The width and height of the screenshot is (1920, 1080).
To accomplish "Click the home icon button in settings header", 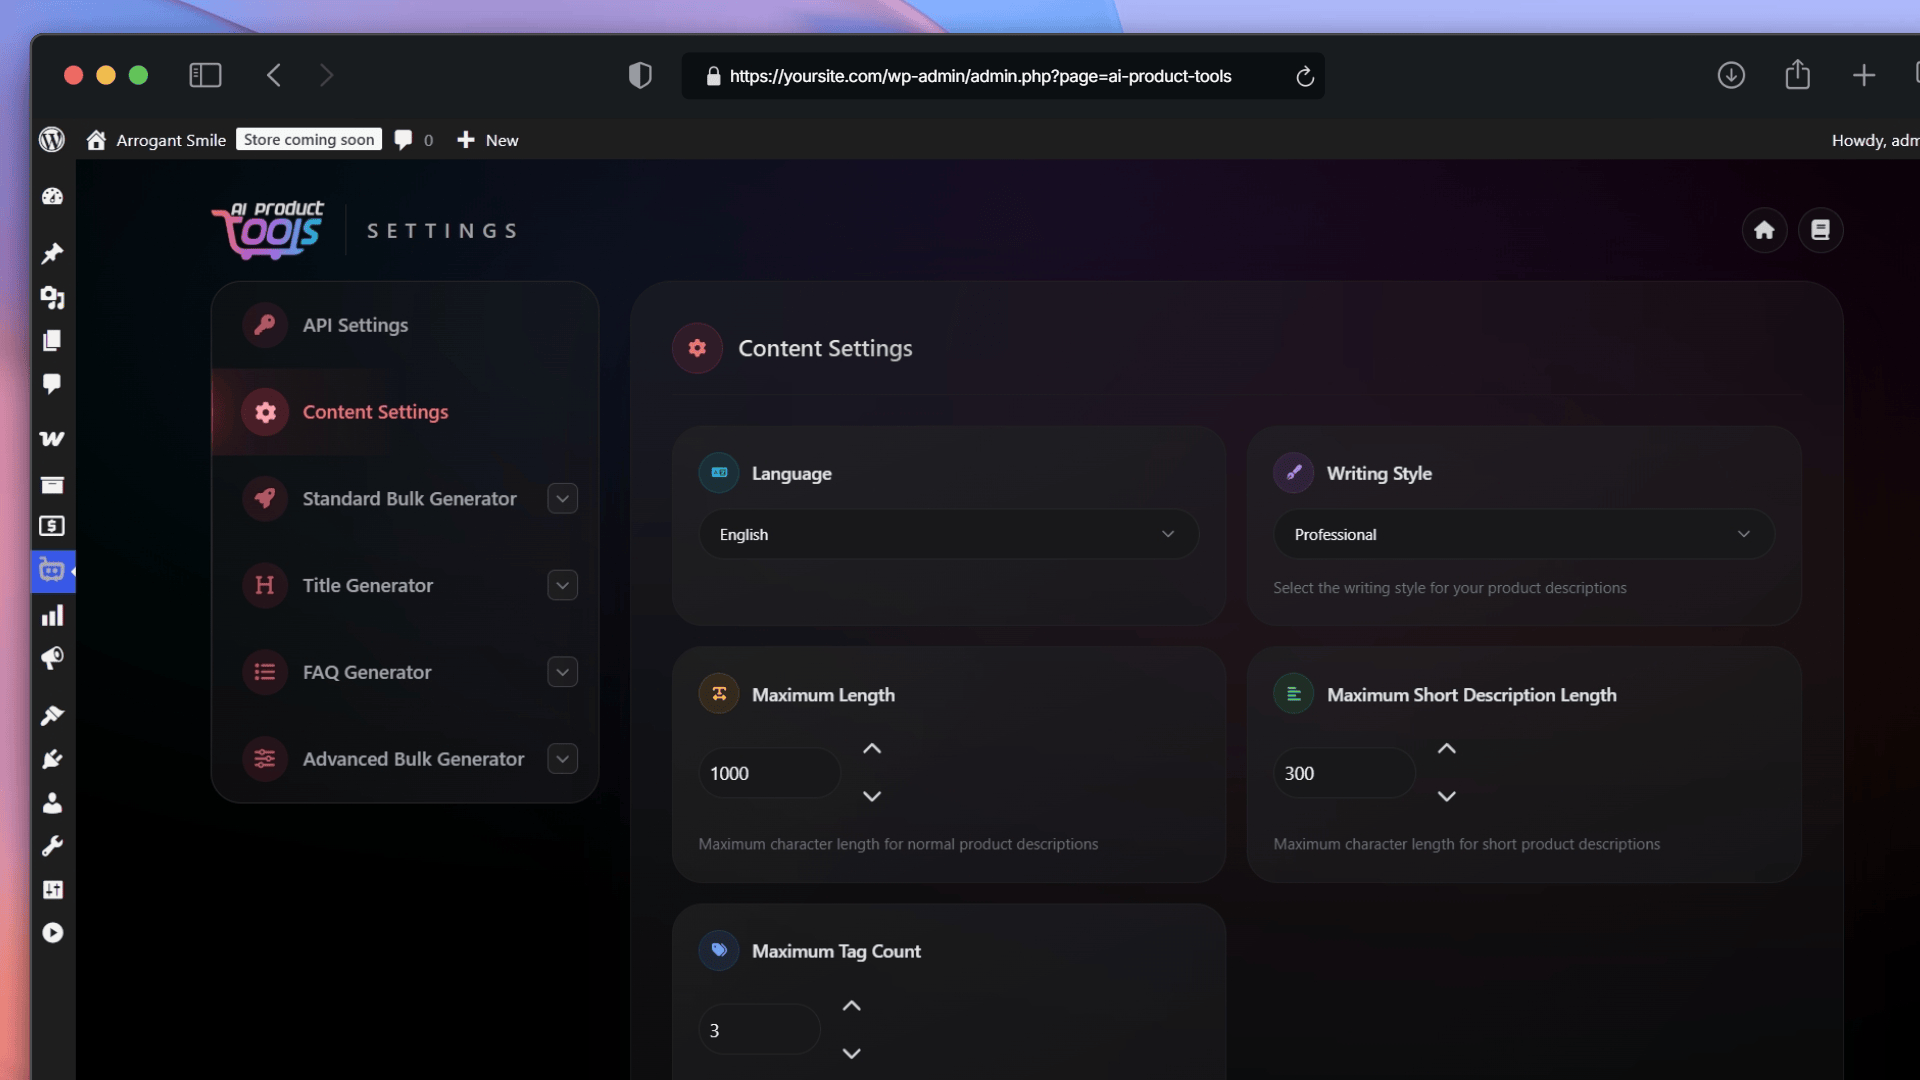I will [x=1764, y=231].
